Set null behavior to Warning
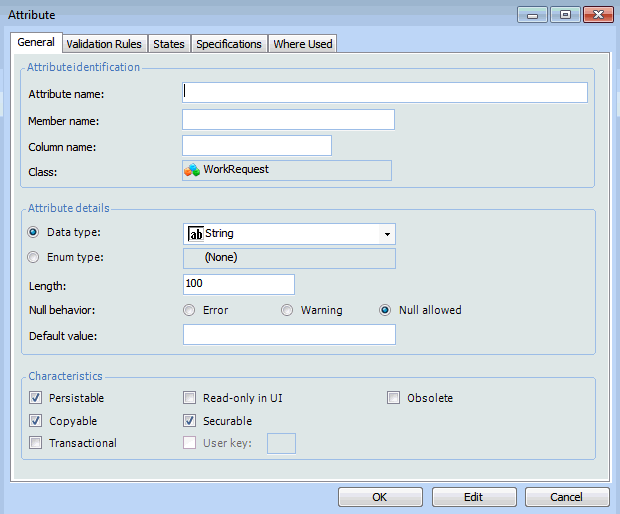Screen dimensions: 620x514 [x=287, y=310]
